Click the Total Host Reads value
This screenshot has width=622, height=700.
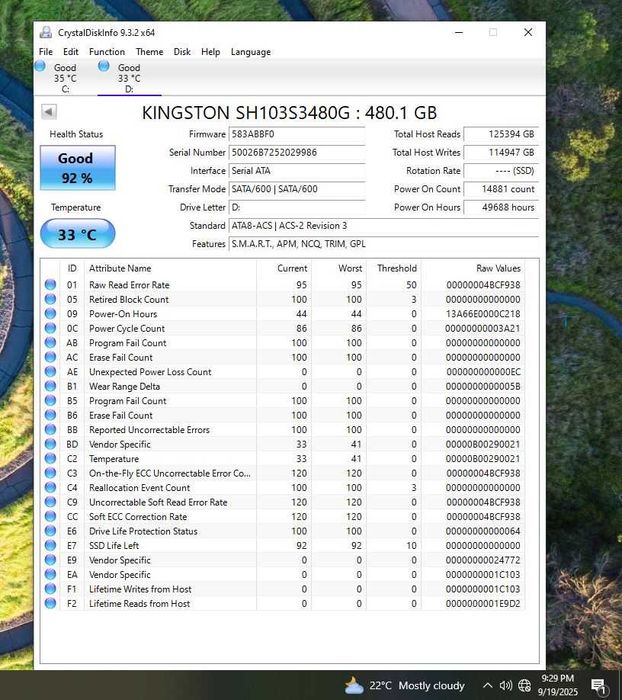point(501,134)
